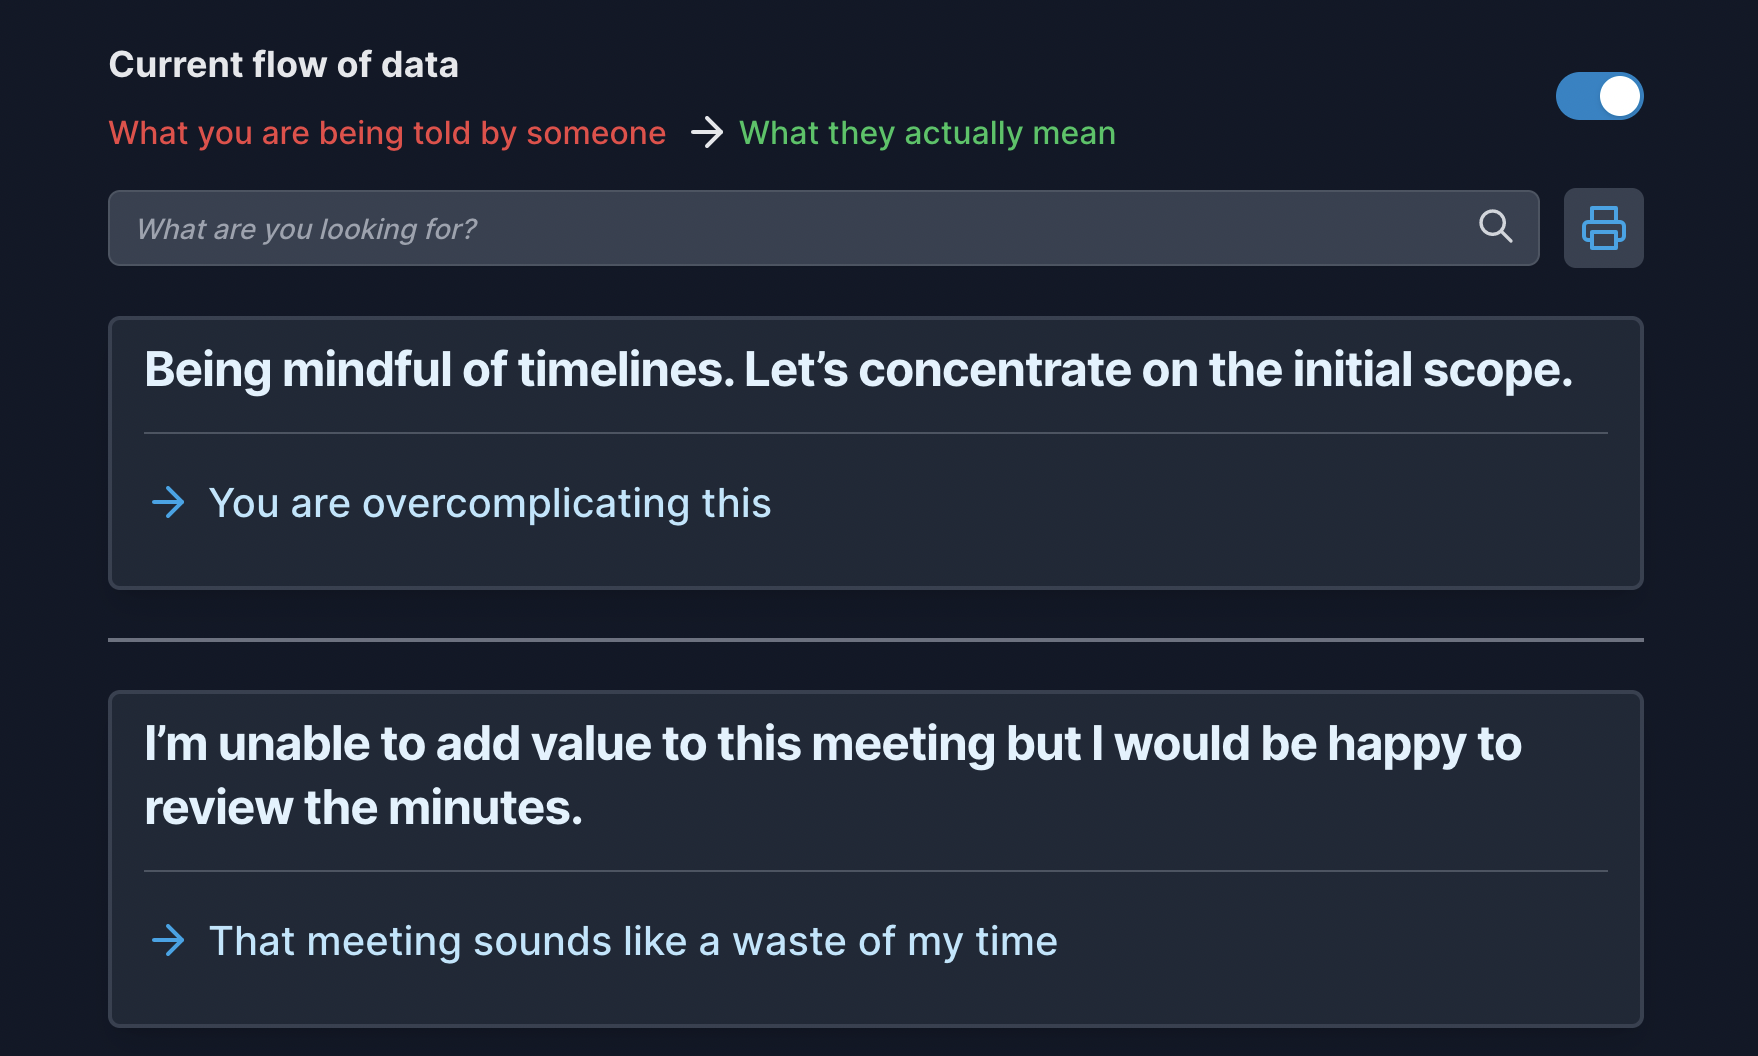
Task: Focus the 'What are you looking for?' field
Action: (823, 228)
